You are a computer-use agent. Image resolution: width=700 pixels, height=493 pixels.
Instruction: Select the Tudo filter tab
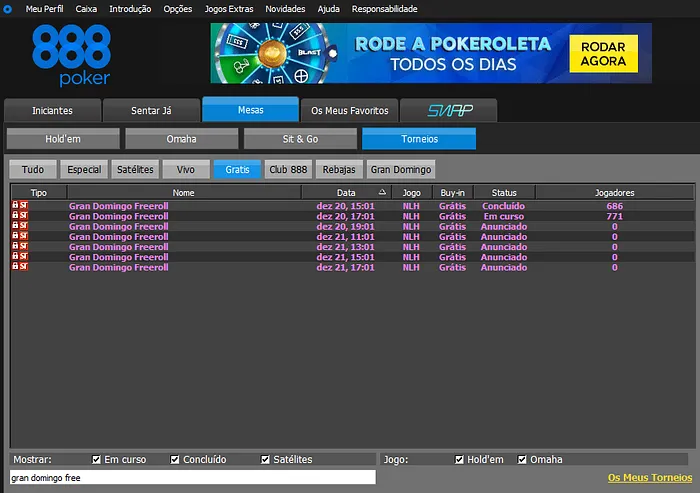point(33,169)
